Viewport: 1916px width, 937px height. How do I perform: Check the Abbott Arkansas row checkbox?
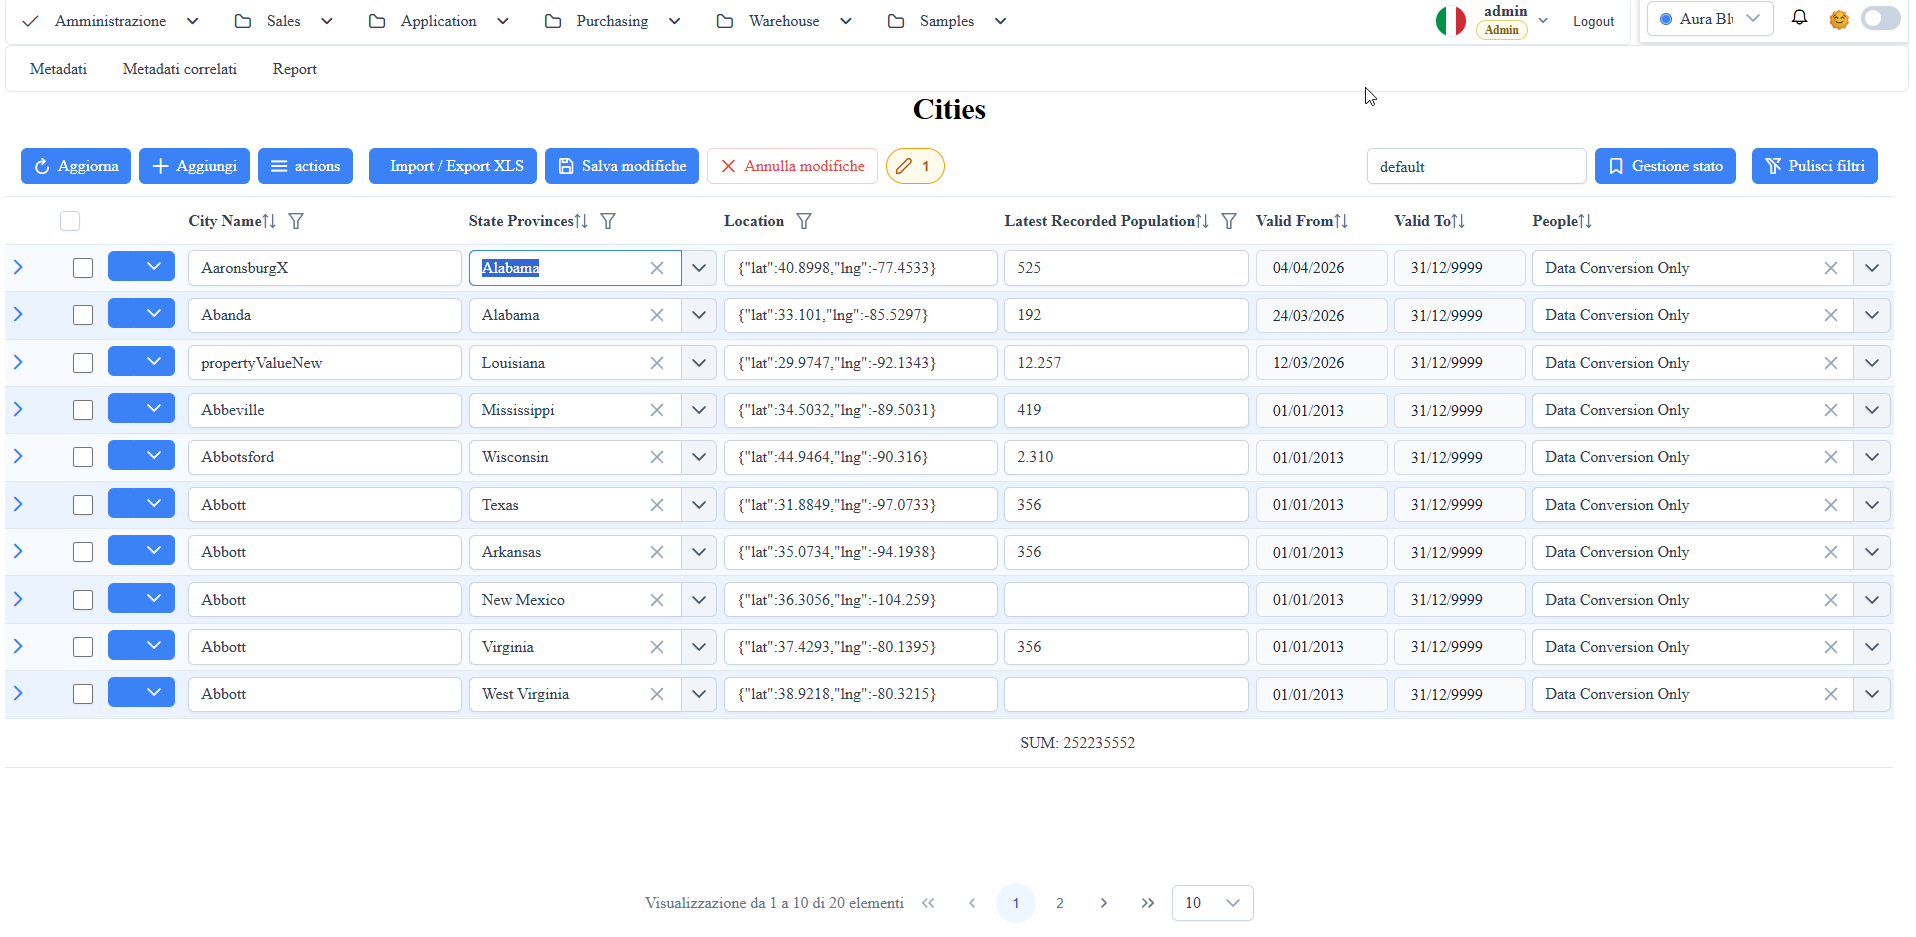tap(83, 552)
